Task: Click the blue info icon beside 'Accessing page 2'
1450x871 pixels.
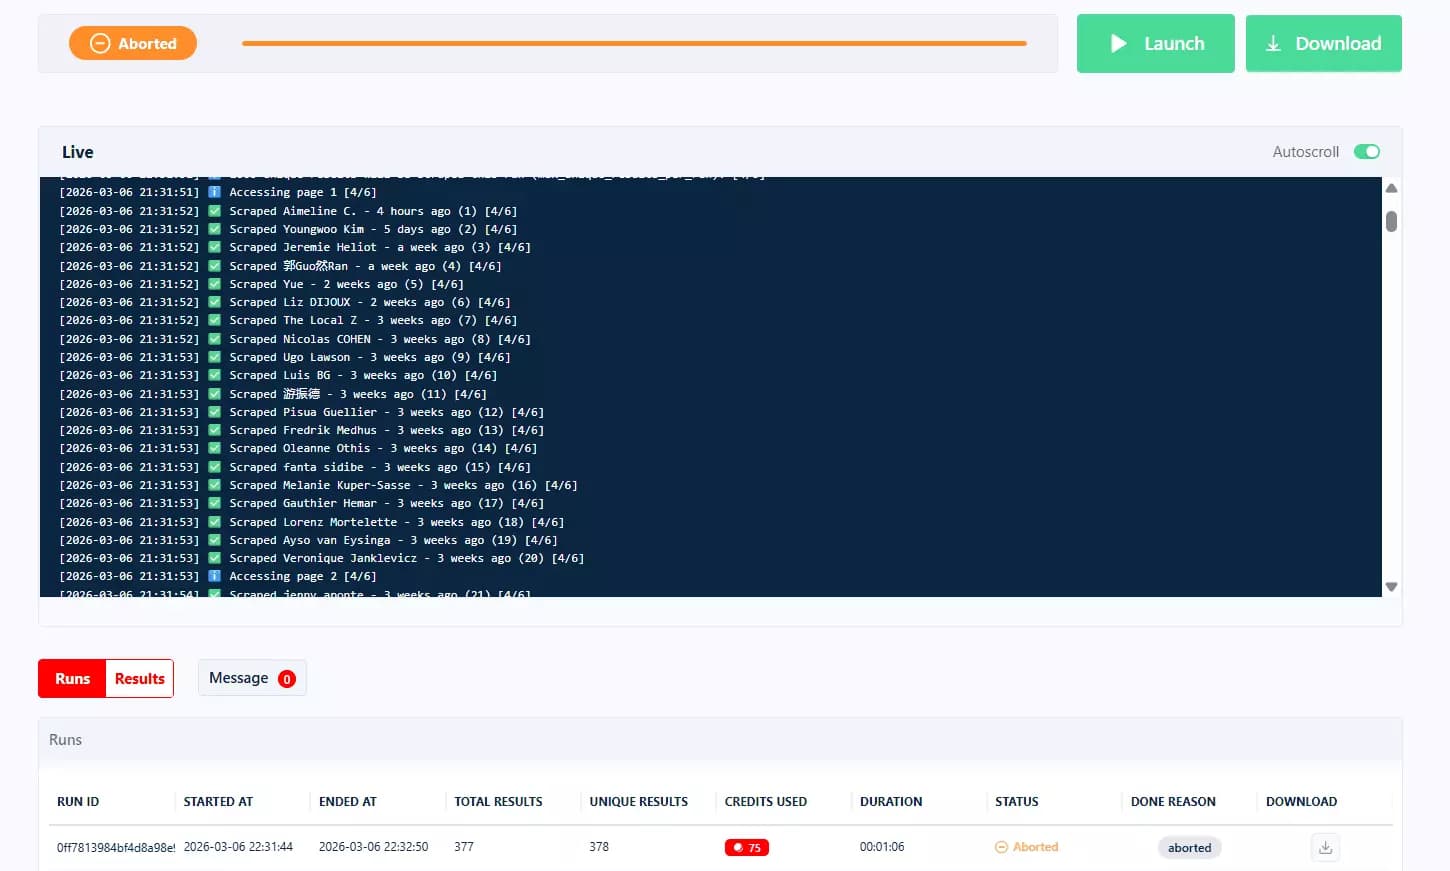Action: [215, 576]
